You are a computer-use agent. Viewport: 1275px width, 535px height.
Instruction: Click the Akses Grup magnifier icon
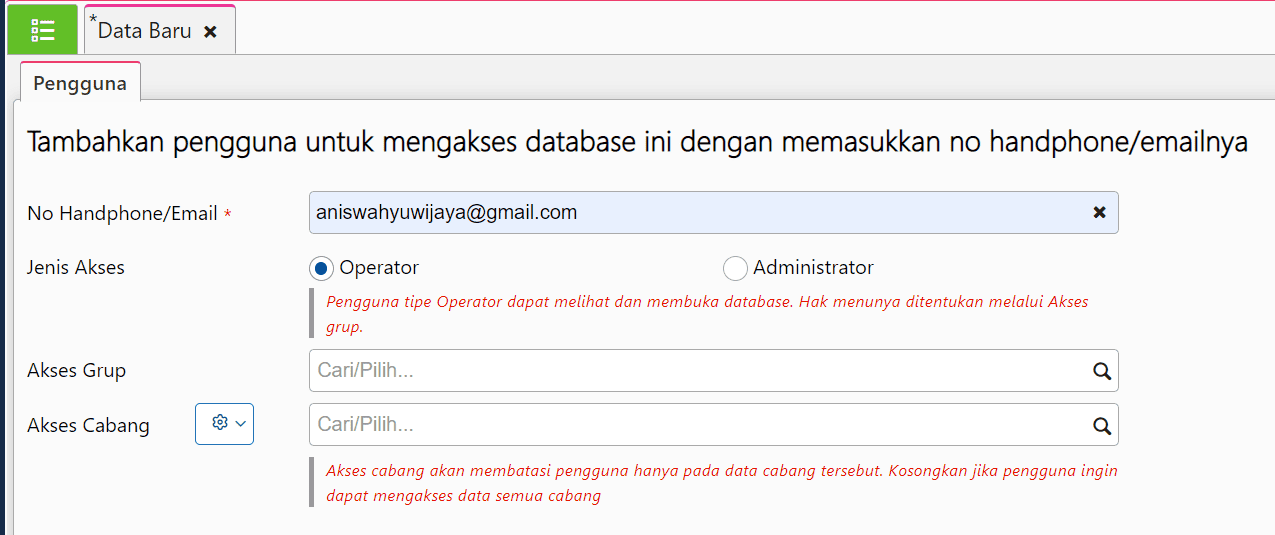(1102, 371)
